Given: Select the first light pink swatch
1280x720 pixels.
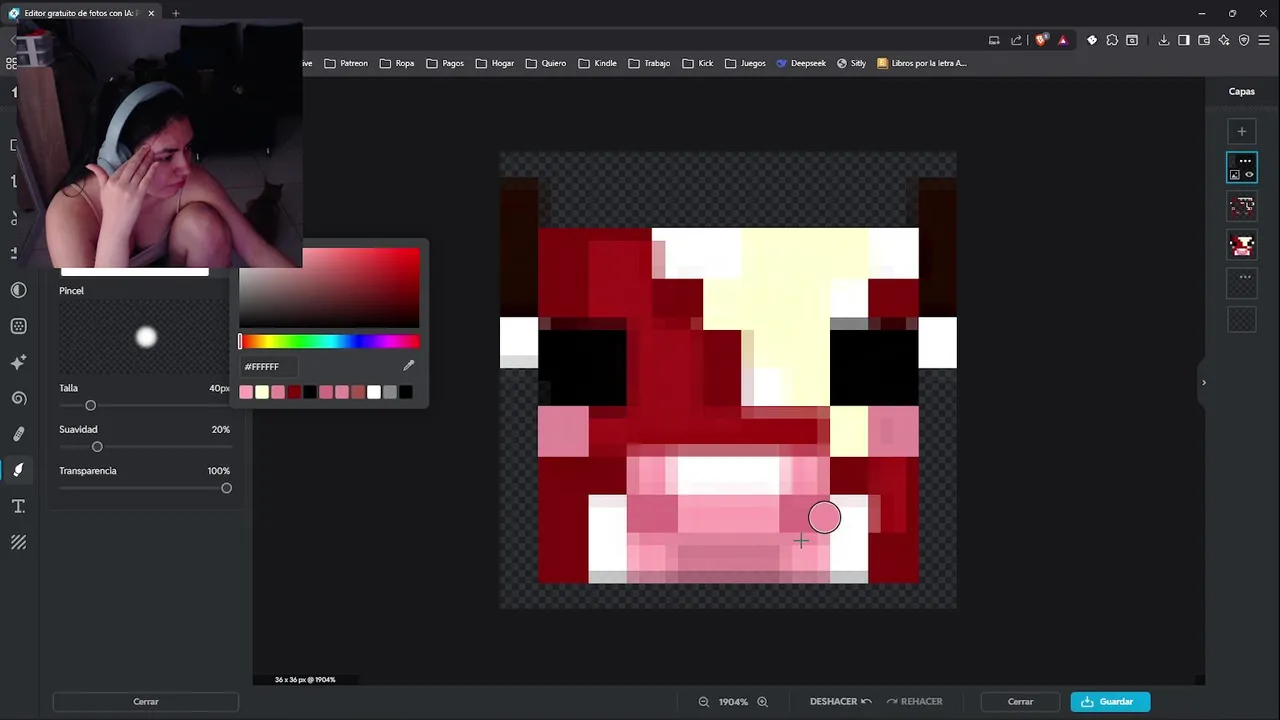Looking at the screenshot, I should coord(246,392).
